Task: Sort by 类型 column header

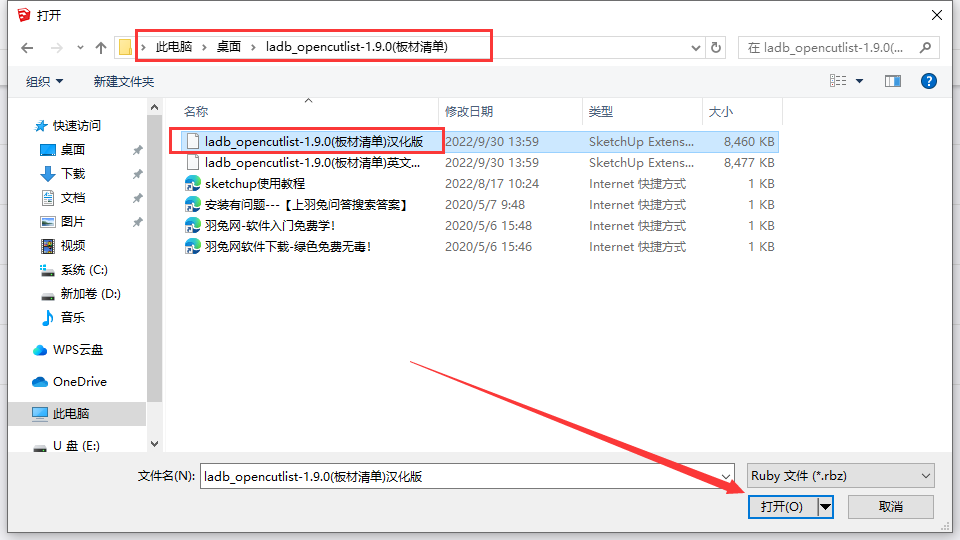Action: [601, 111]
